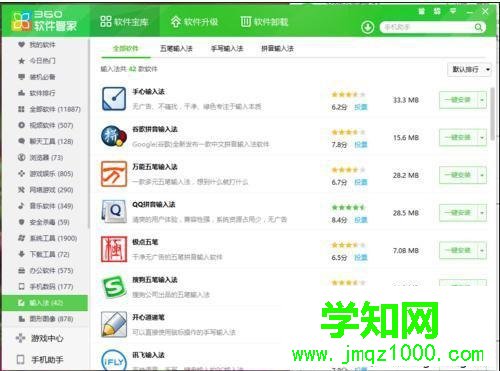Click the software list vertical scrollbar
The height and width of the screenshot is (371, 500).
pos(493,113)
